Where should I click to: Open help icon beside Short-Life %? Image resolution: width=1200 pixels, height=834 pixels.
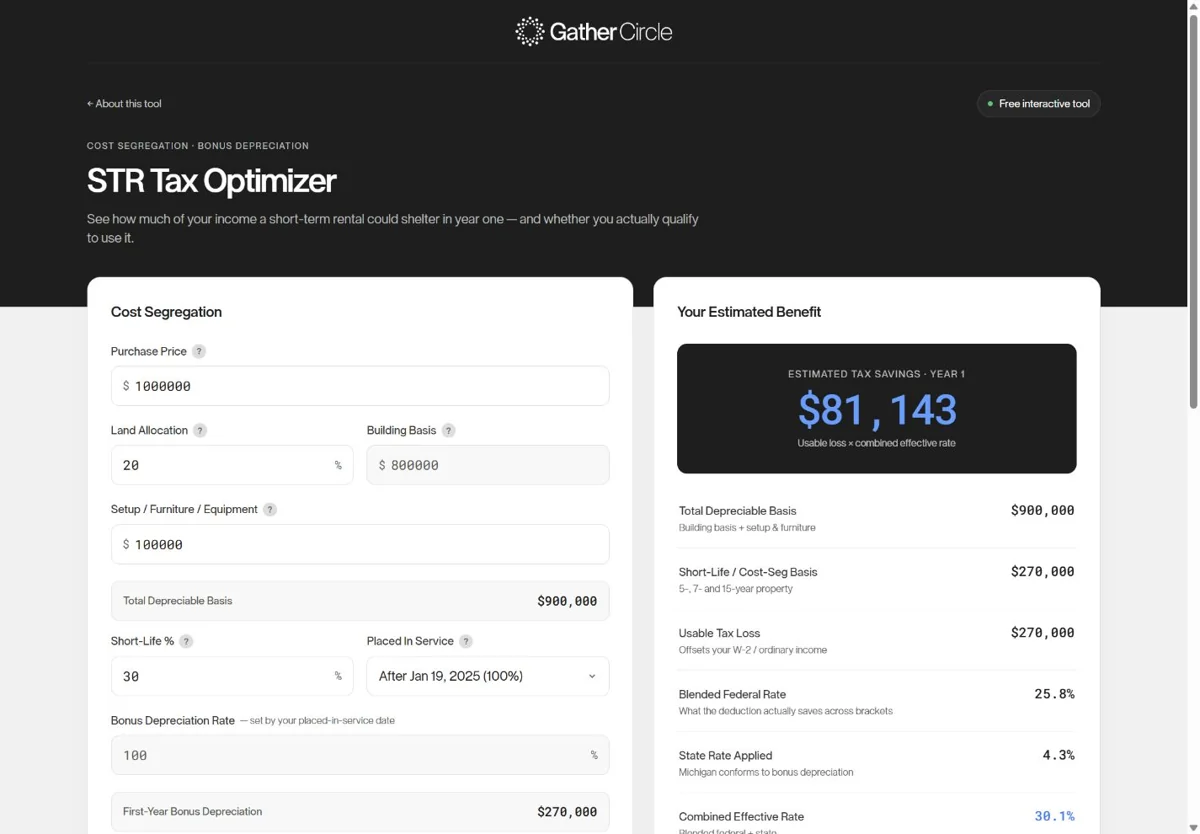click(186, 641)
